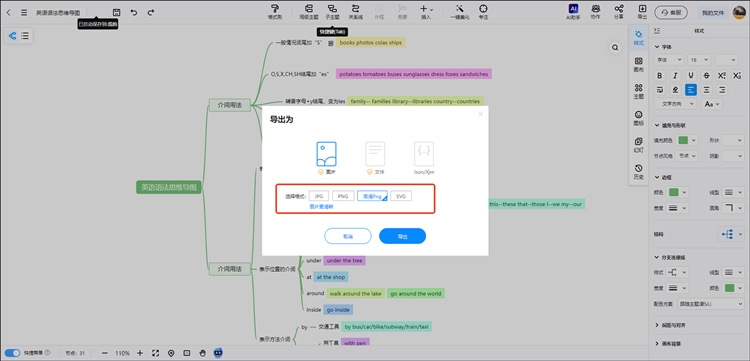The width and height of the screenshot is (750, 361).
Task: Select right text alignment
Action: (x=722, y=89)
